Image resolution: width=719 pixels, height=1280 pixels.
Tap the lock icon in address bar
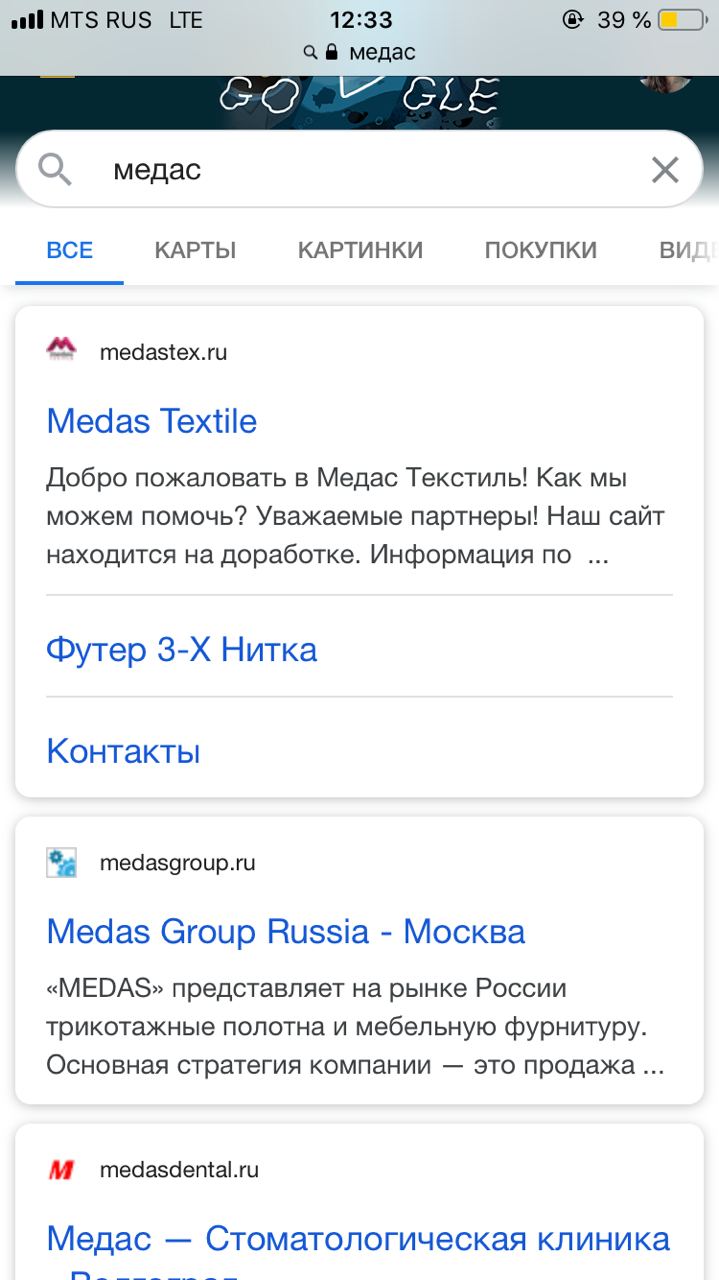333,52
